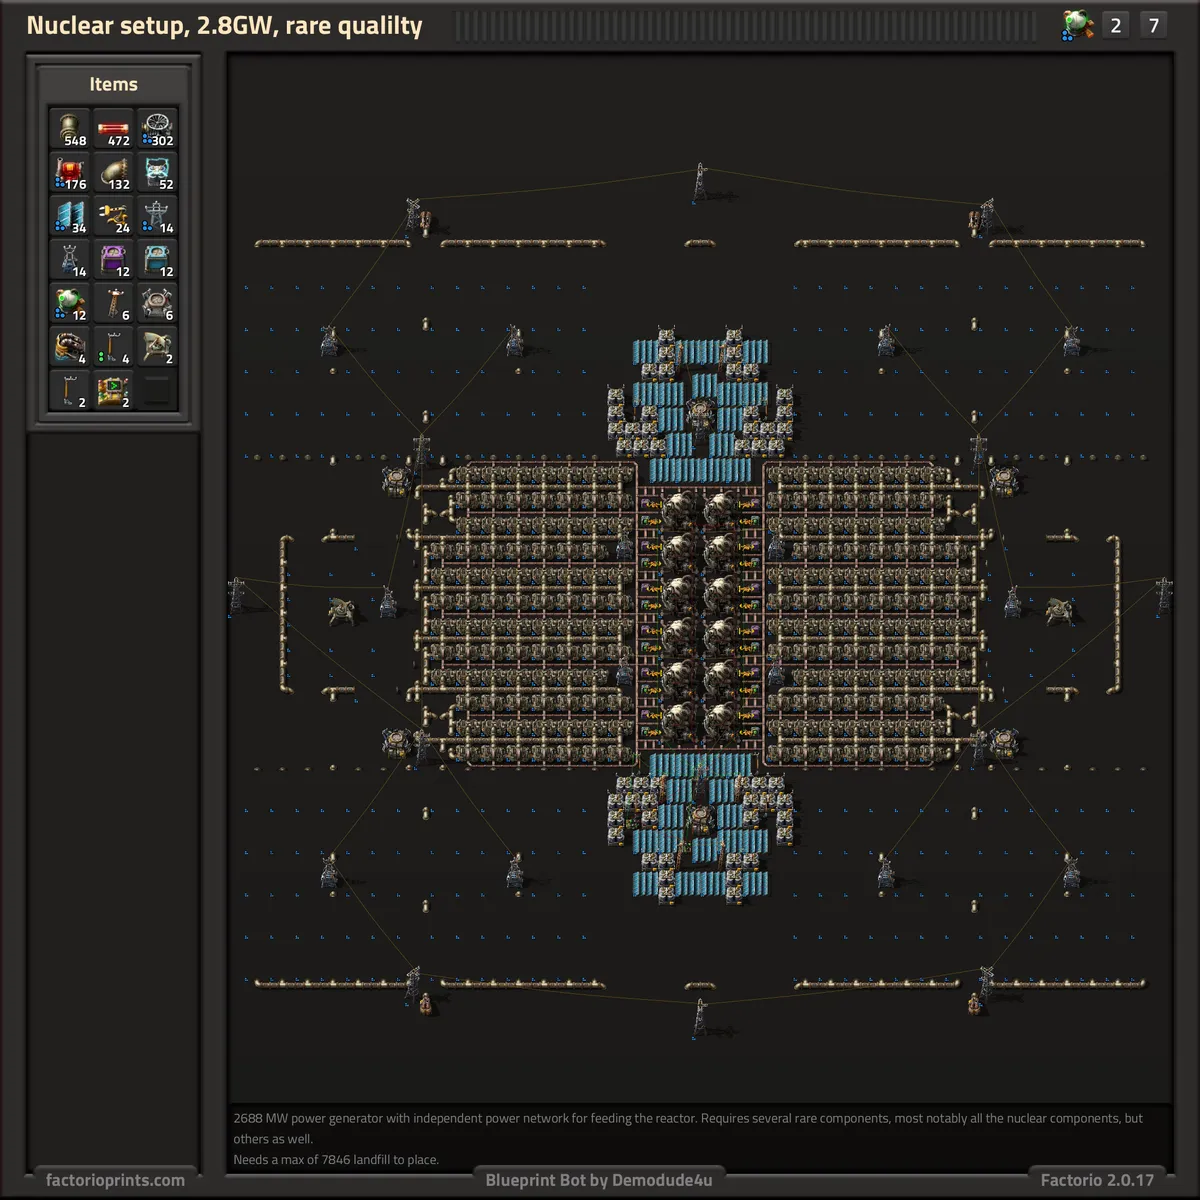Click the number 7 box in title bar
The width and height of the screenshot is (1200, 1200).
pyautogui.click(x=1153, y=25)
